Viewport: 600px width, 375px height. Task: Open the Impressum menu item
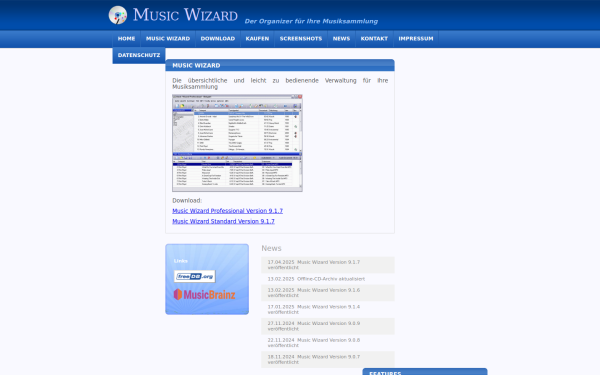[416, 39]
